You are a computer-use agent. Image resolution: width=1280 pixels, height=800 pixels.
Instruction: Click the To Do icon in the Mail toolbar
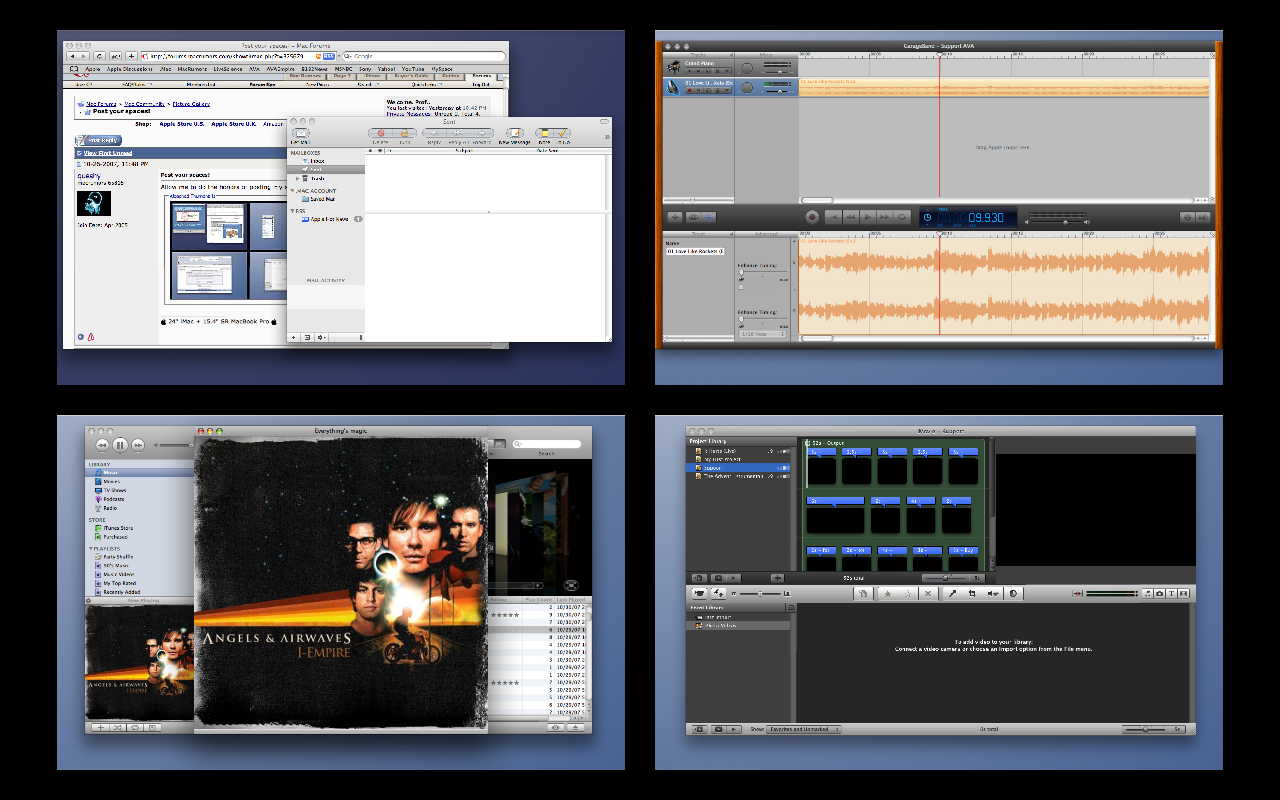(x=563, y=133)
